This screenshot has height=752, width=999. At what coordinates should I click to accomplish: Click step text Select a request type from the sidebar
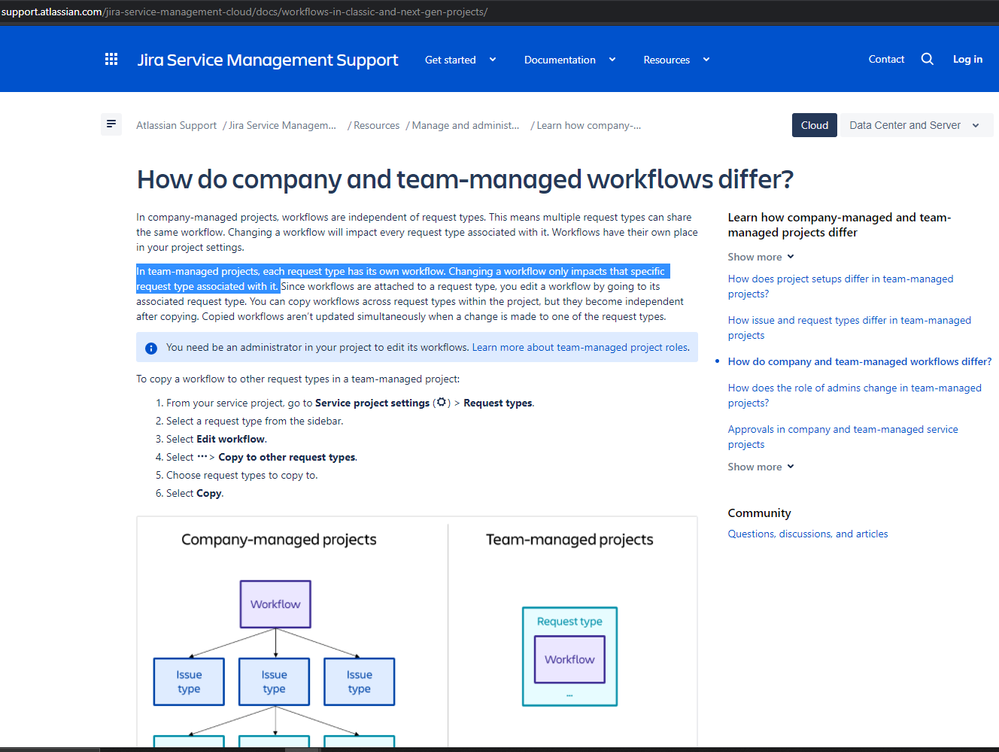pyautogui.click(x=255, y=421)
